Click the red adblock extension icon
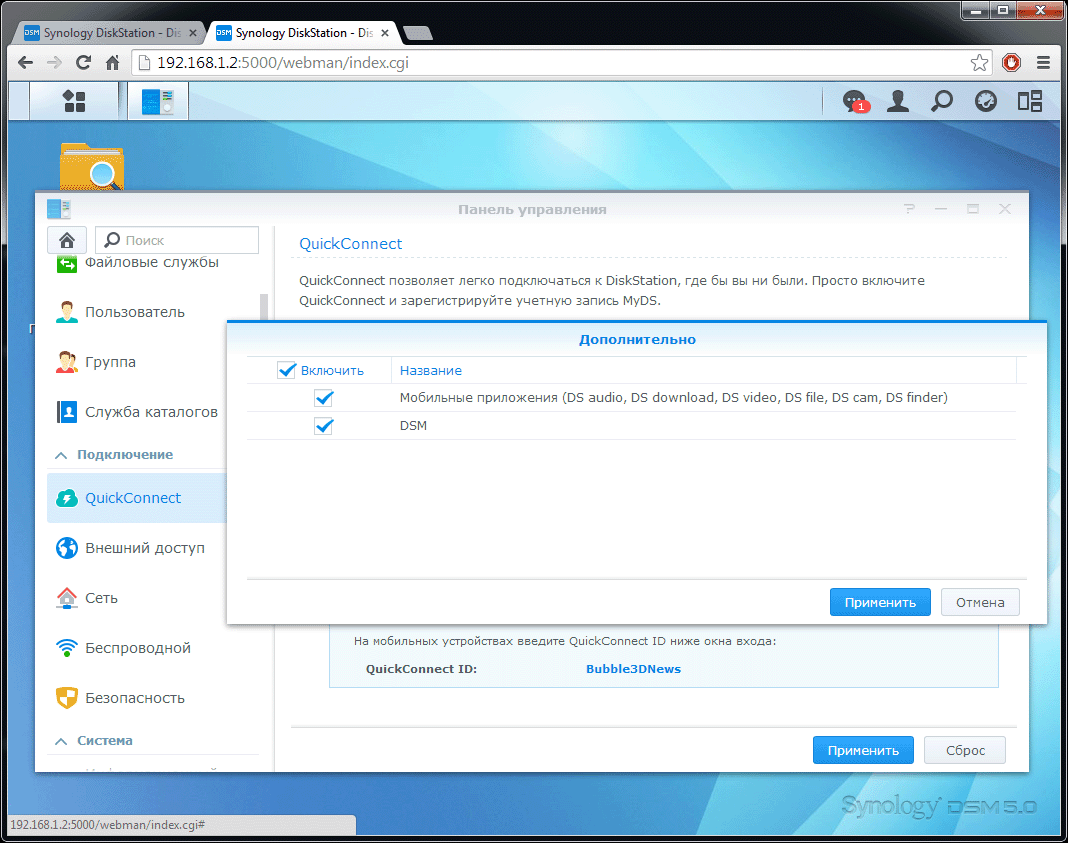 [x=1011, y=63]
